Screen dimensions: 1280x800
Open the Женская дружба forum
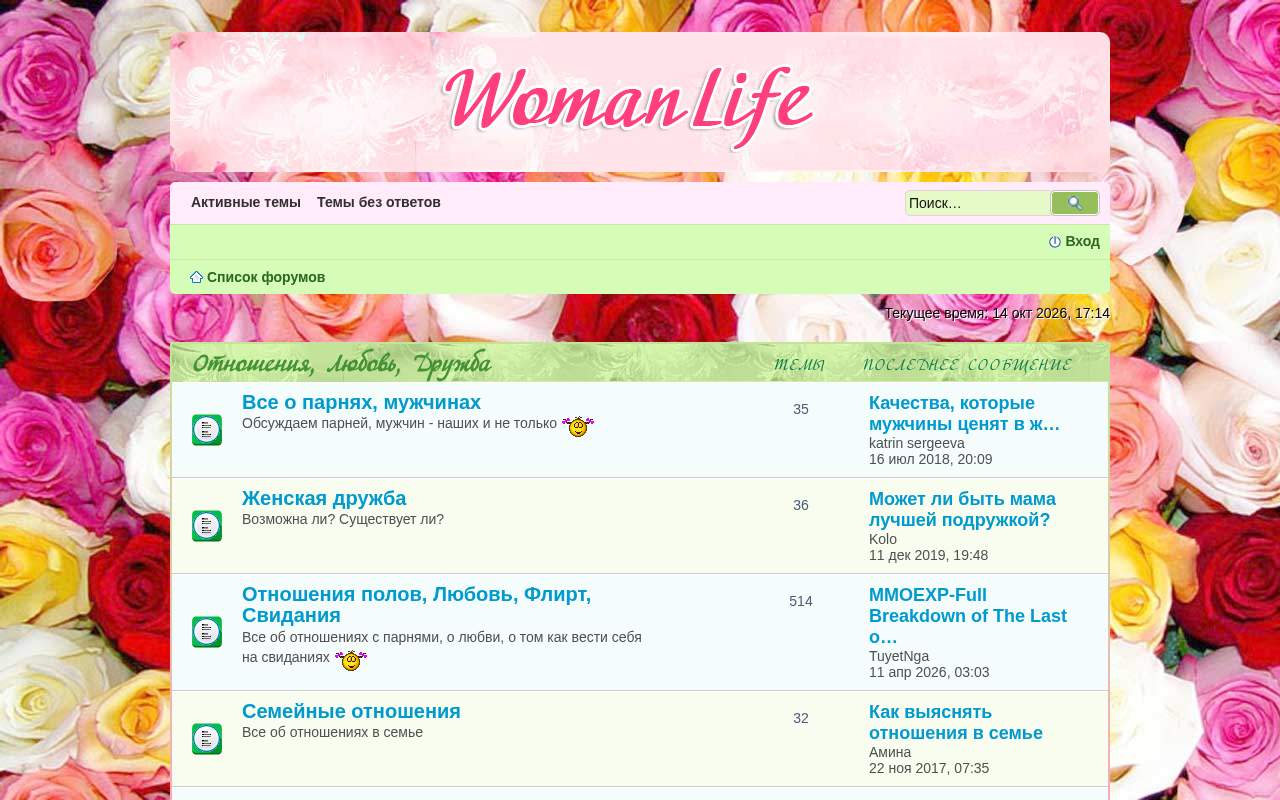[324, 498]
